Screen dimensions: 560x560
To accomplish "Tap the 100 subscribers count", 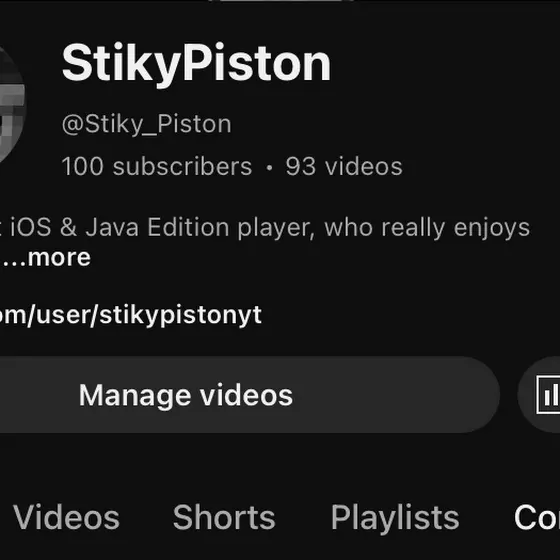I will (157, 166).
